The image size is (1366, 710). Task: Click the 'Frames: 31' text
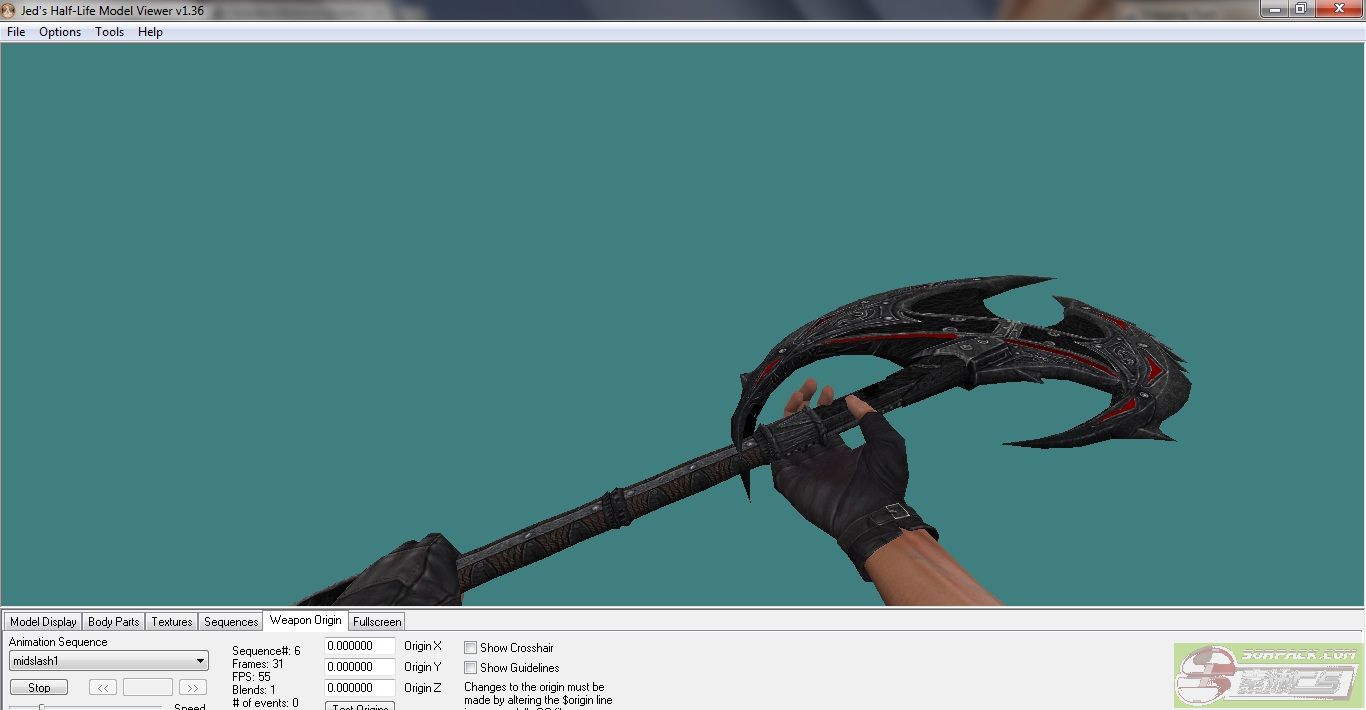click(258, 664)
